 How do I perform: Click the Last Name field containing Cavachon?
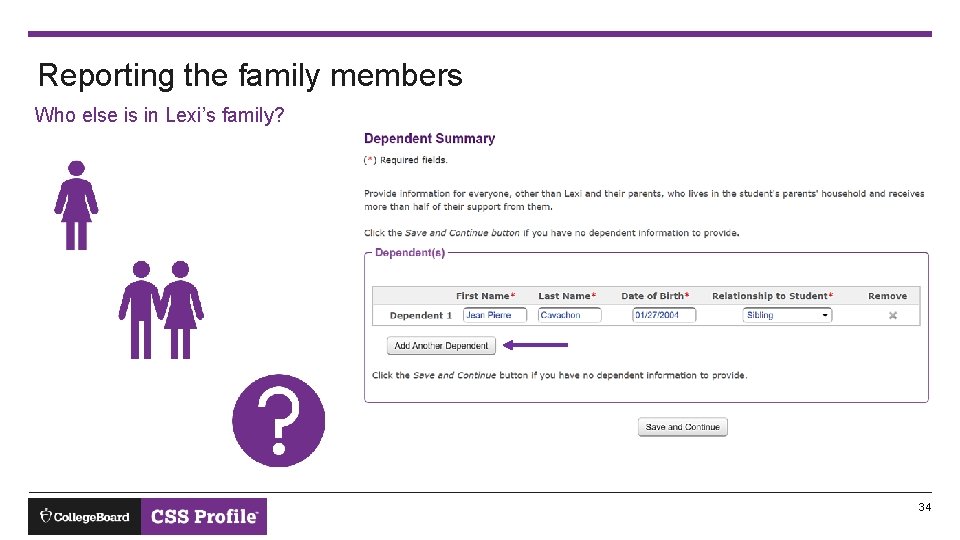tap(569, 315)
